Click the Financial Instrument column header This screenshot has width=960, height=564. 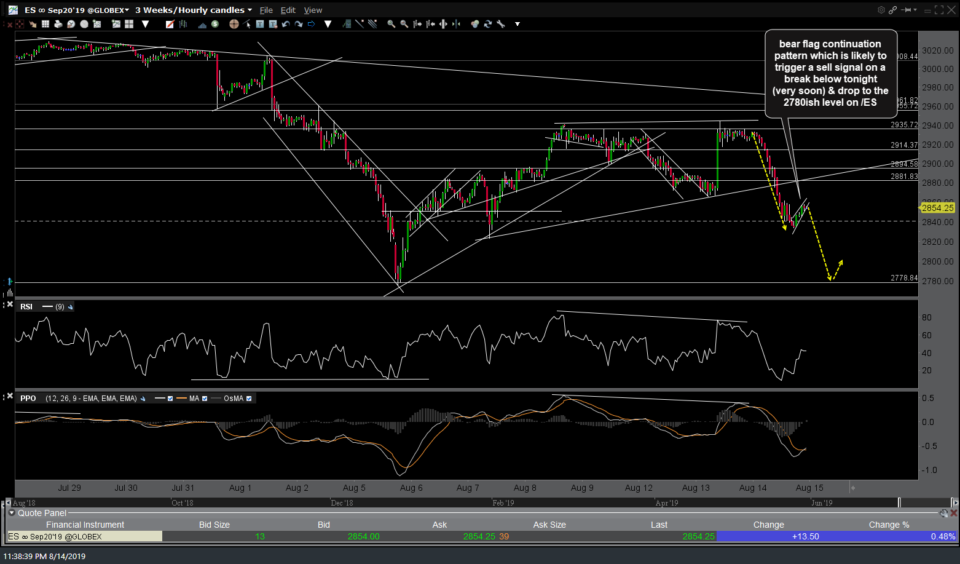[84, 525]
